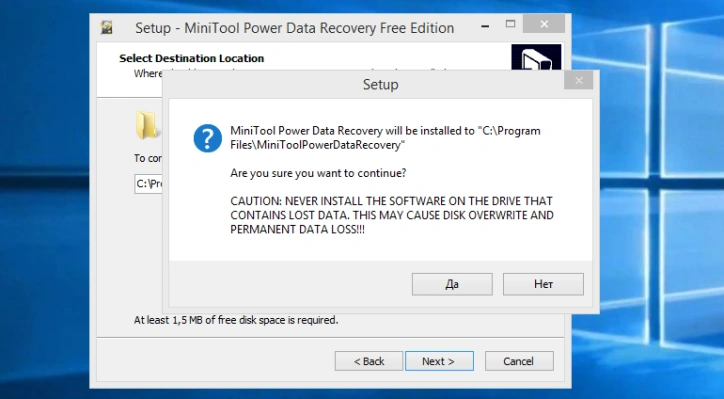Screen dimensions: 724x399
Task: Cancel the installation wizard
Action: tap(519, 361)
